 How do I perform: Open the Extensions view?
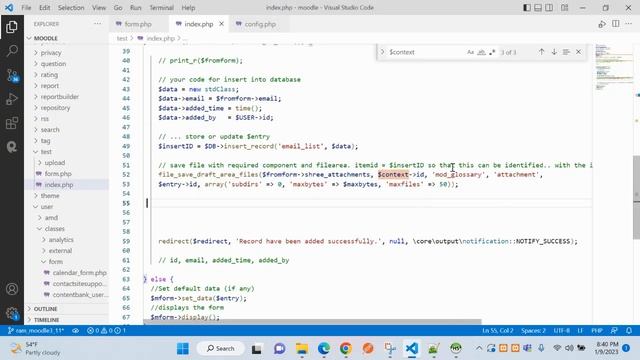[12, 123]
